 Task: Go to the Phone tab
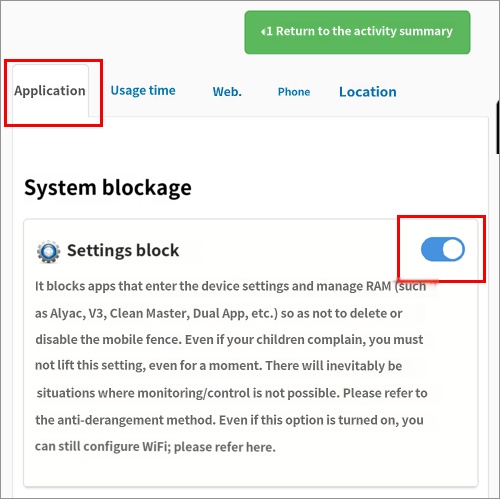(x=294, y=92)
